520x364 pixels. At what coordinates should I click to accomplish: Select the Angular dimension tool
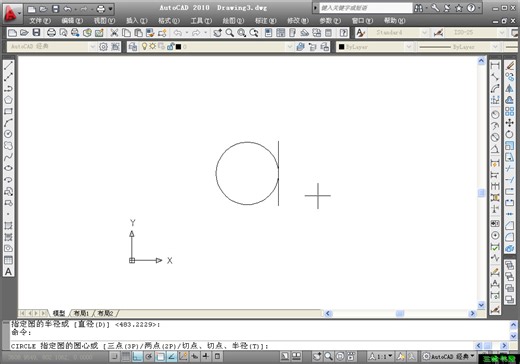[495, 149]
